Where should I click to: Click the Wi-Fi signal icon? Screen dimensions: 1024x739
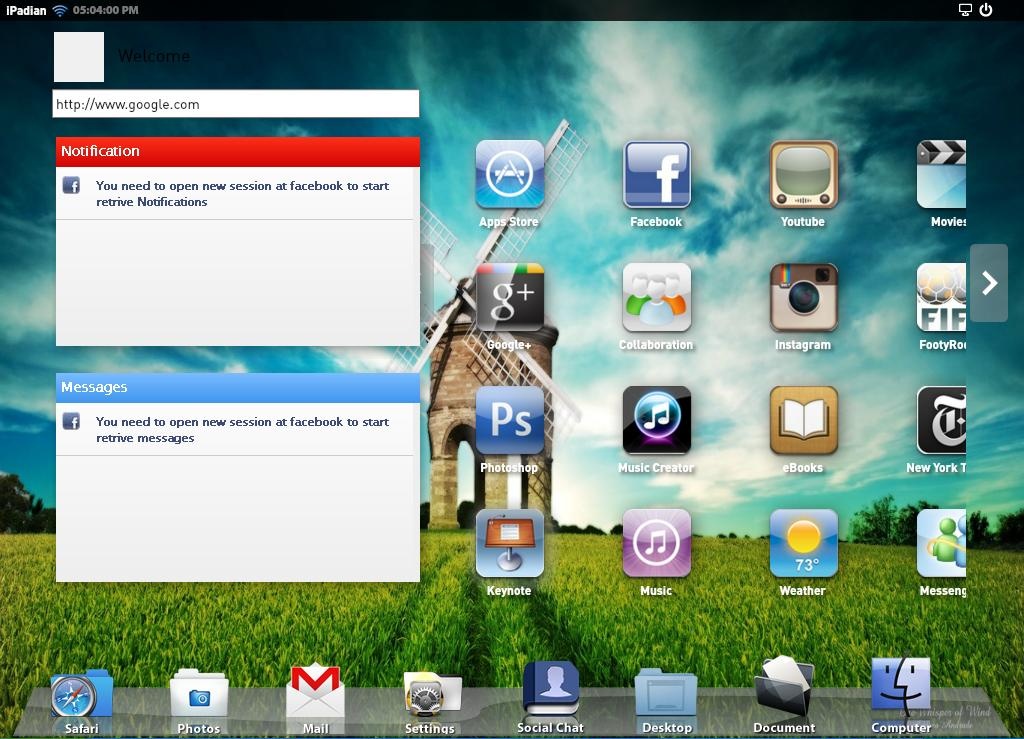coord(60,10)
